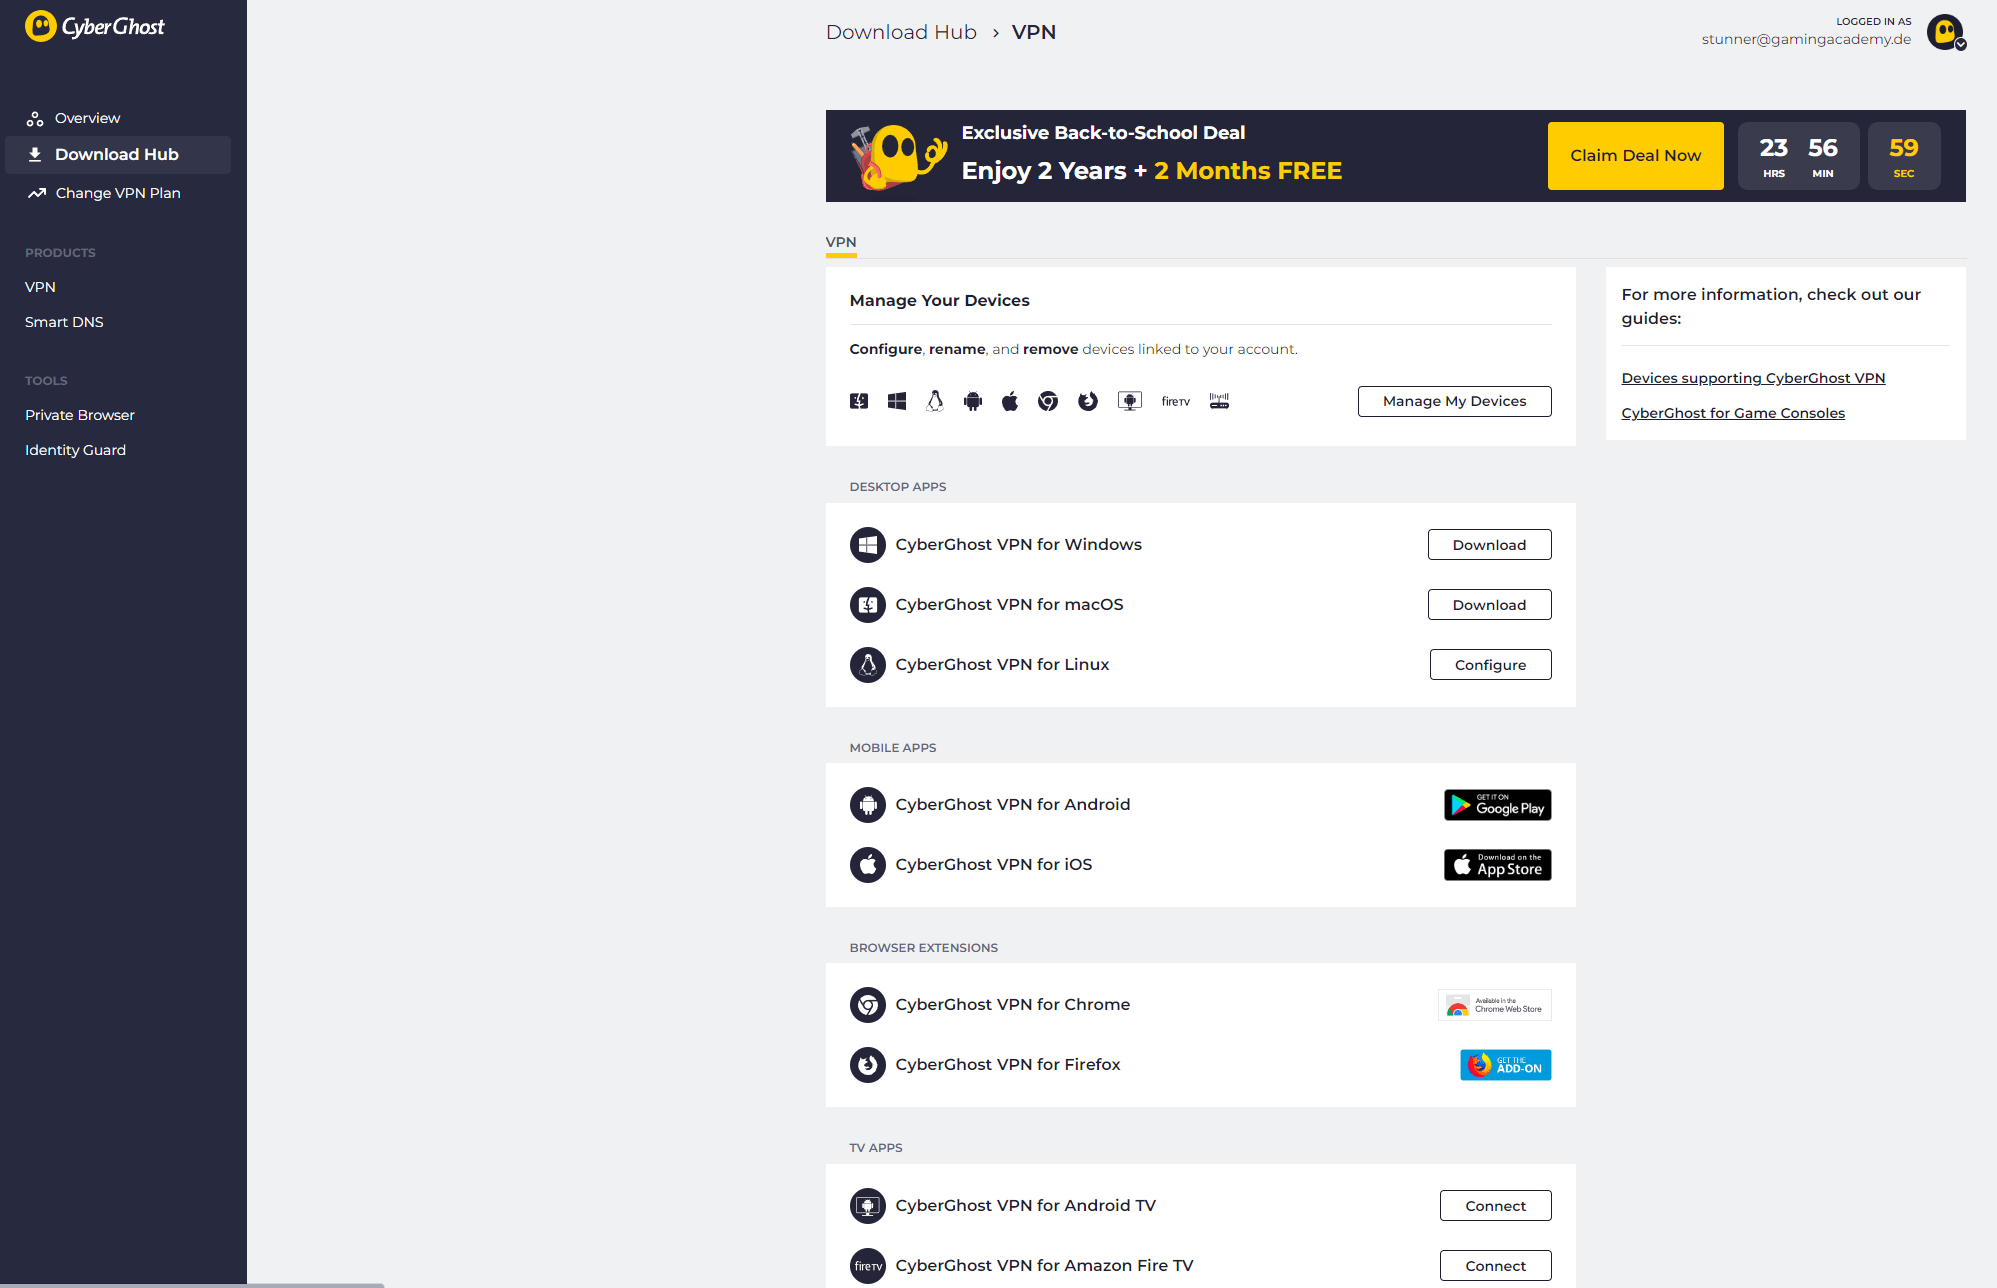1997x1288 pixels.
Task: Click Get it on Google Play badge
Action: [x=1497, y=805]
